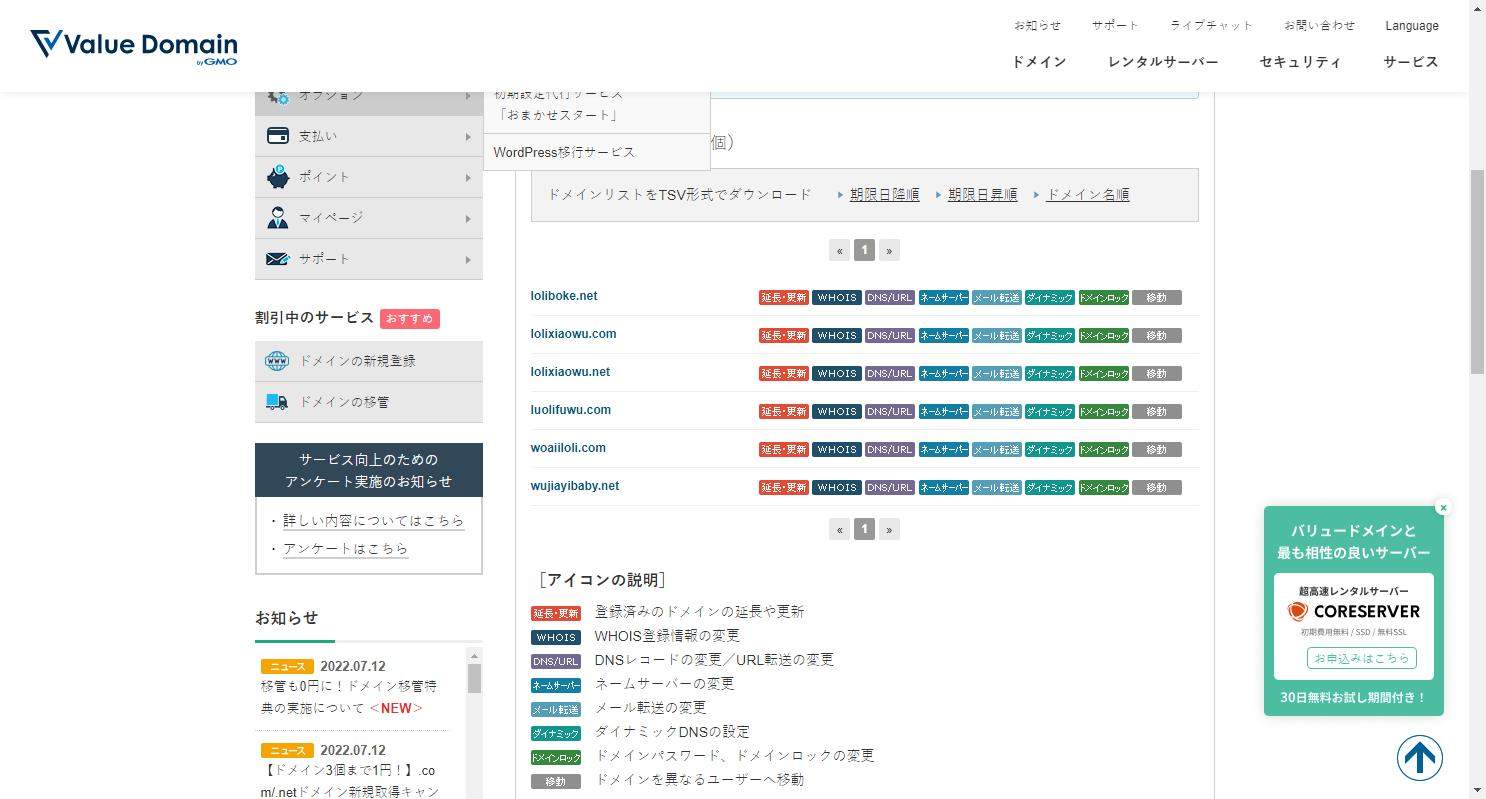
Task: Open news 移管も0円に！ドメイン移管特典
Action: [x=348, y=697]
